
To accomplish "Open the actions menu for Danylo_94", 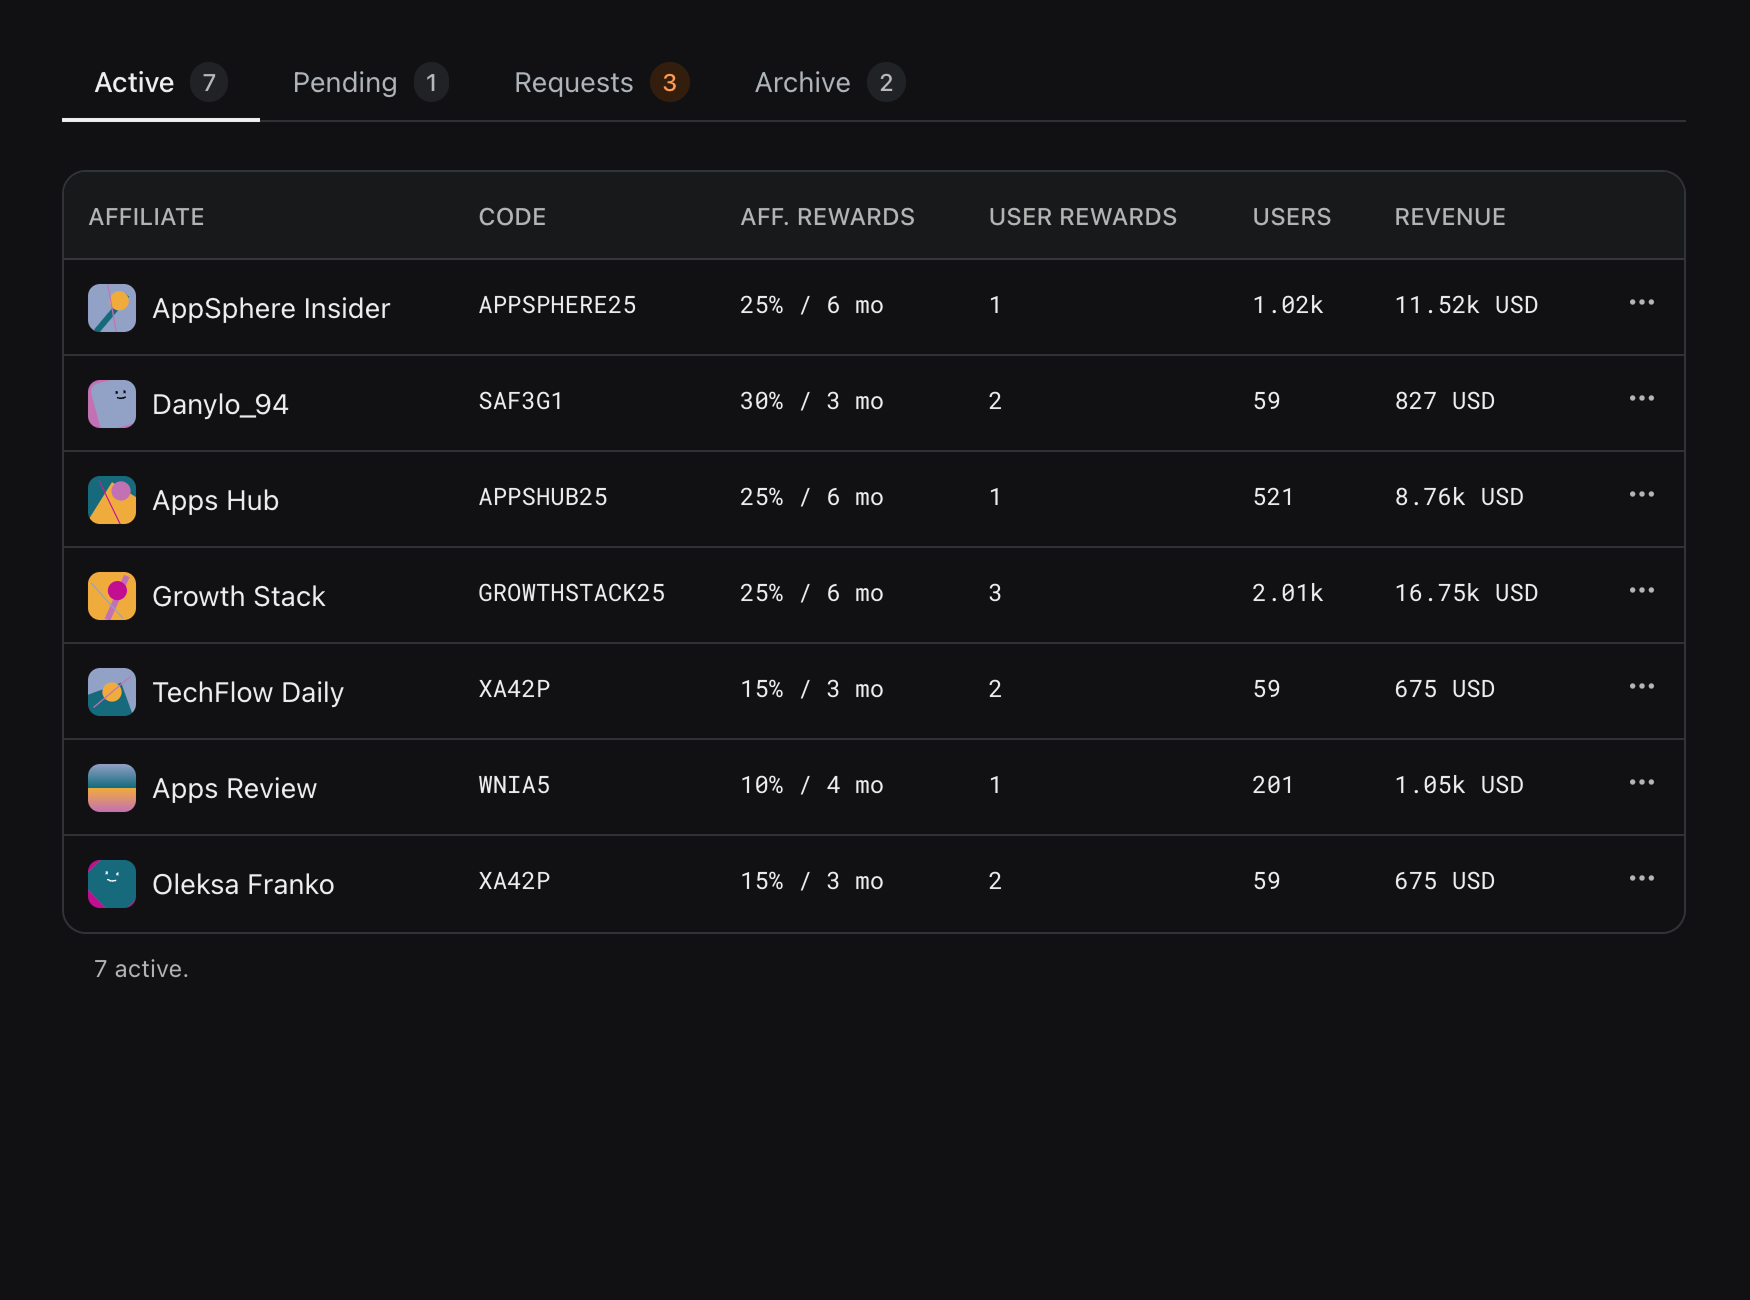I will (x=1641, y=399).
